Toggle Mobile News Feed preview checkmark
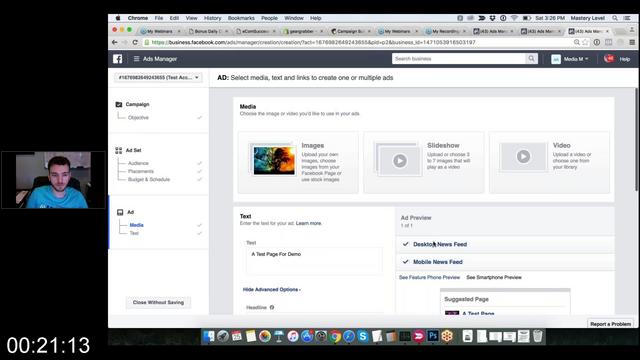 pos(405,262)
